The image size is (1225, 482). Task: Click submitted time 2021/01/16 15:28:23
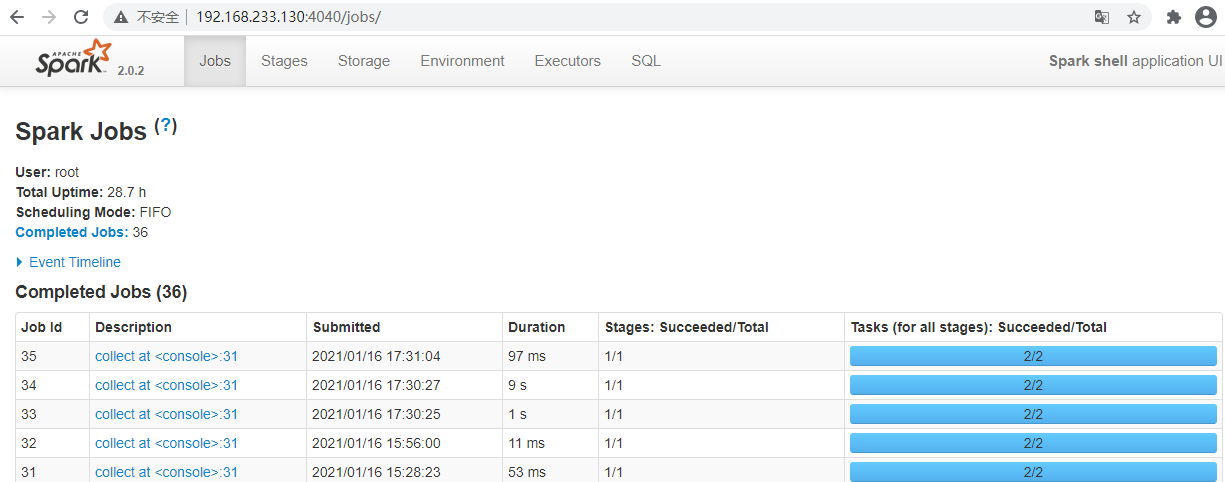tap(376, 472)
